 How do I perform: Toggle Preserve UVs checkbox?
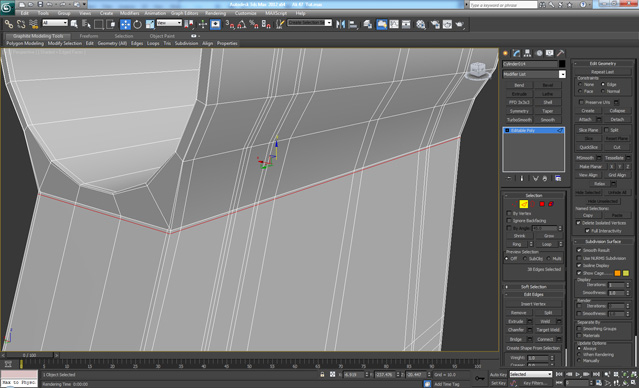point(581,102)
